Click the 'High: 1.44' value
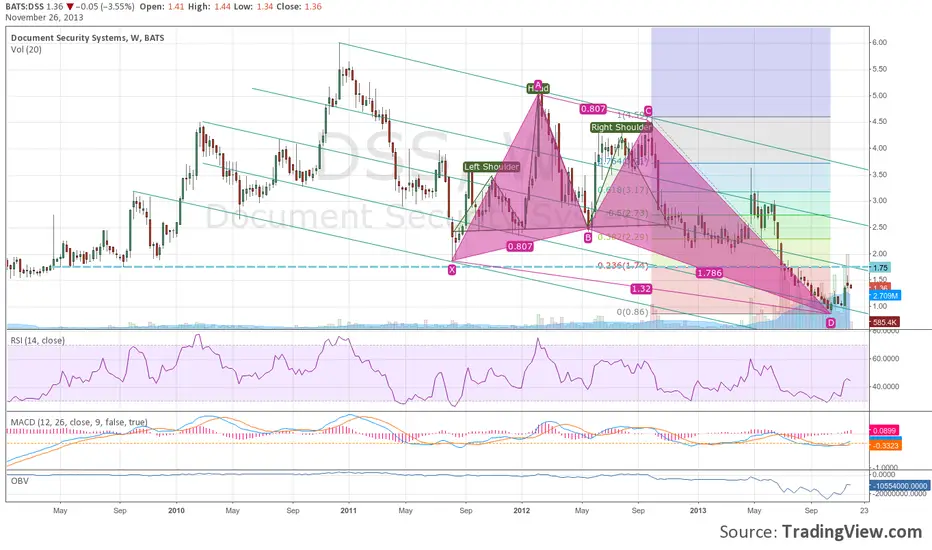The image size is (932, 550). coord(208,7)
